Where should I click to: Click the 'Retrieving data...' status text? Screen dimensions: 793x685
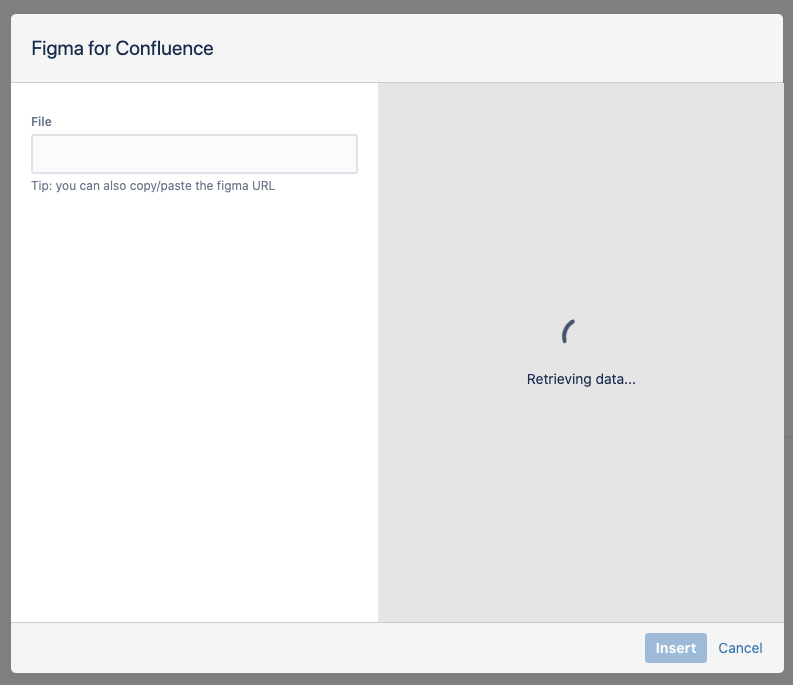581,379
